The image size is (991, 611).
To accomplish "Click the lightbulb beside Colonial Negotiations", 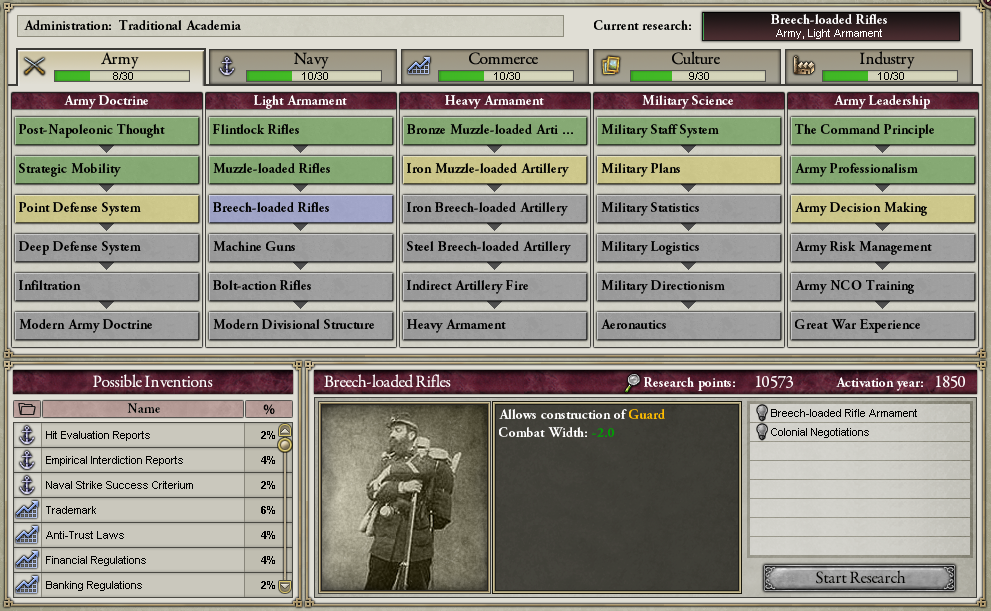I will [x=762, y=432].
